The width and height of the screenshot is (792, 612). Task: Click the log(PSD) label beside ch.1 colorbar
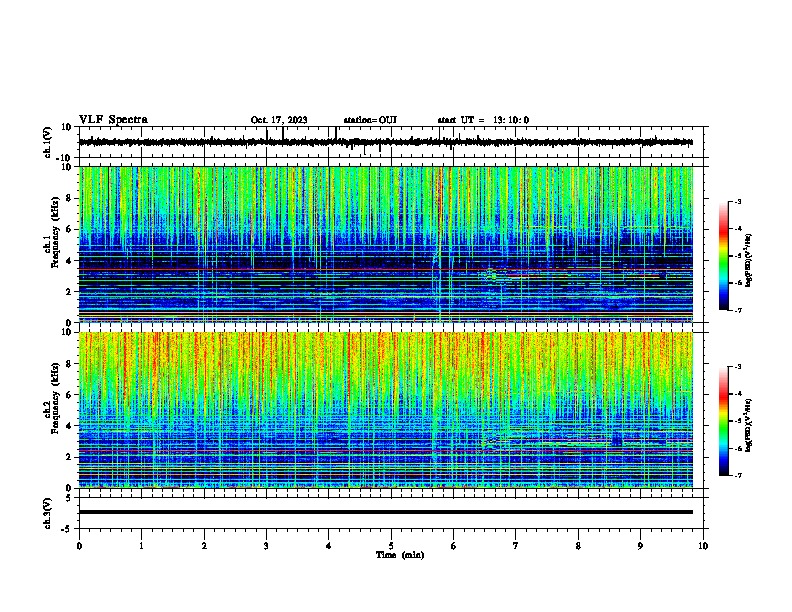pos(748,261)
